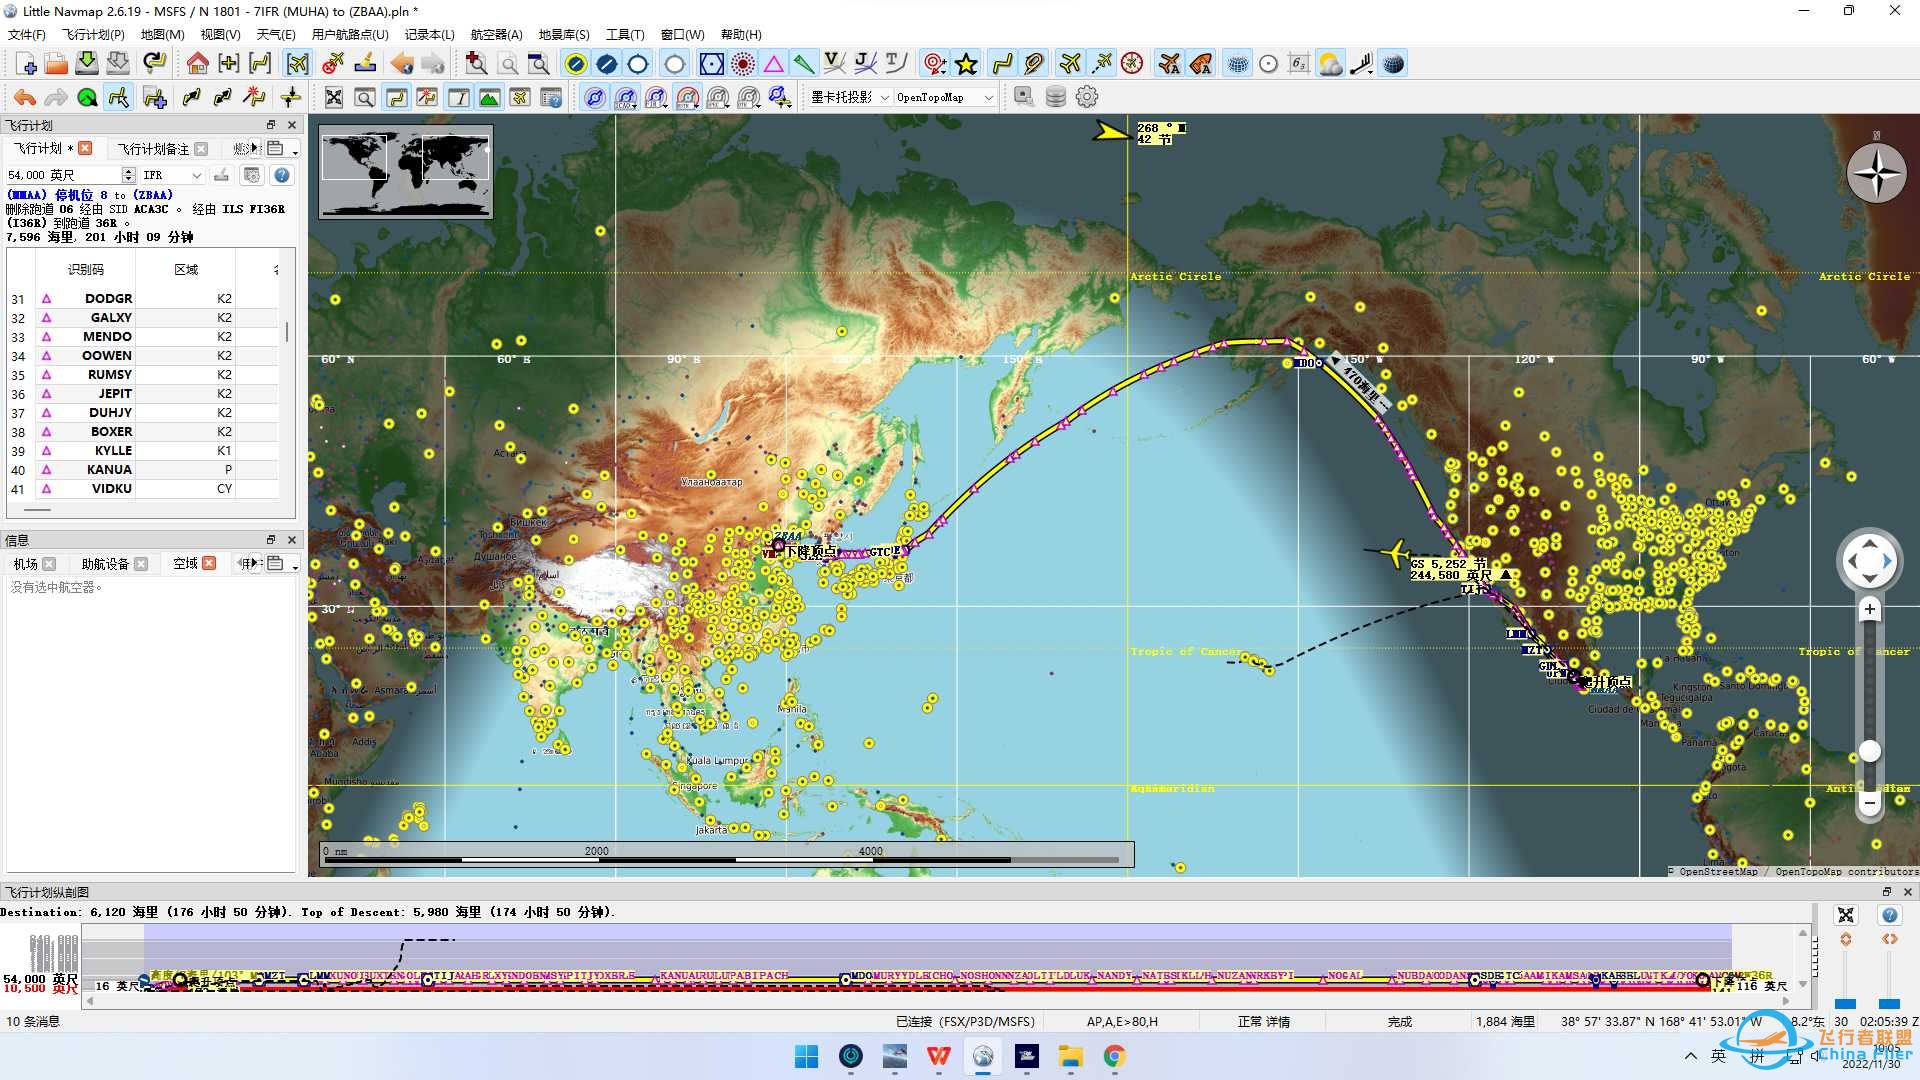Click the map zoom slider handle
The width and height of the screenshot is (1920, 1080).
(1869, 751)
